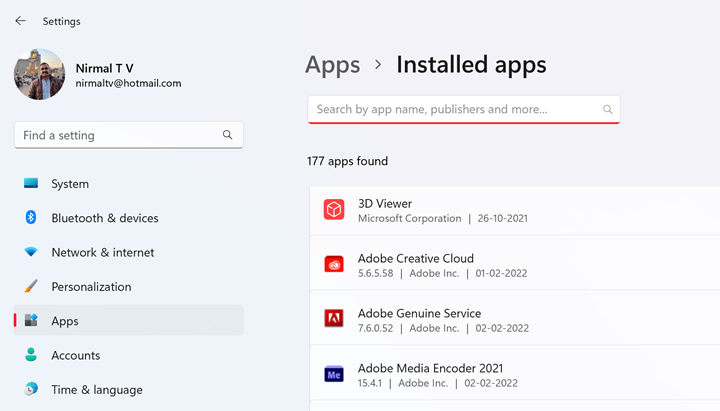Select the Adobe Creative Cloud name
The image size is (720, 411).
tap(416, 259)
